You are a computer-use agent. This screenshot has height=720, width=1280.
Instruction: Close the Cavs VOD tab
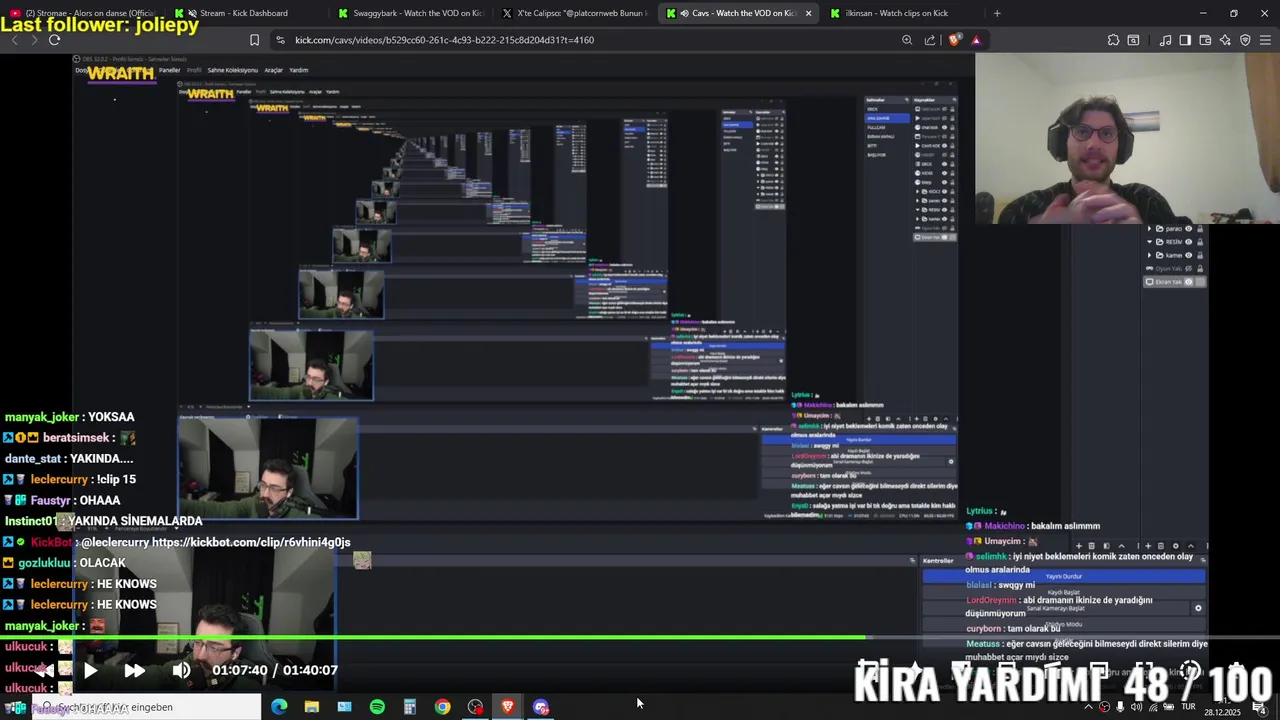pos(808,13)
